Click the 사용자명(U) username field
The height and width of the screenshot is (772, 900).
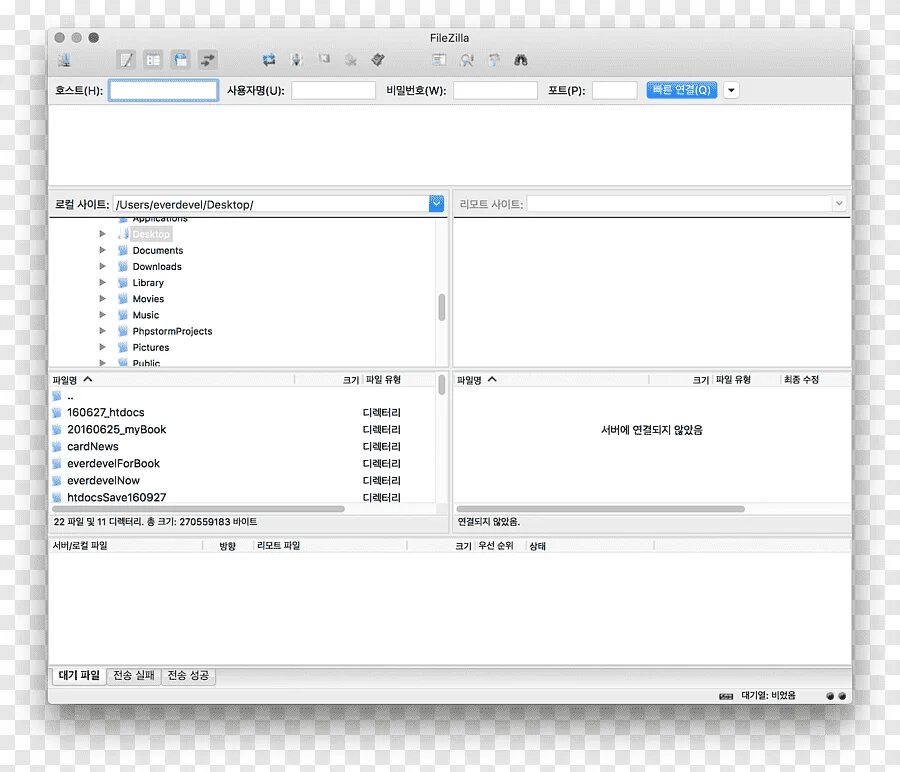click(x=333, y=90)
